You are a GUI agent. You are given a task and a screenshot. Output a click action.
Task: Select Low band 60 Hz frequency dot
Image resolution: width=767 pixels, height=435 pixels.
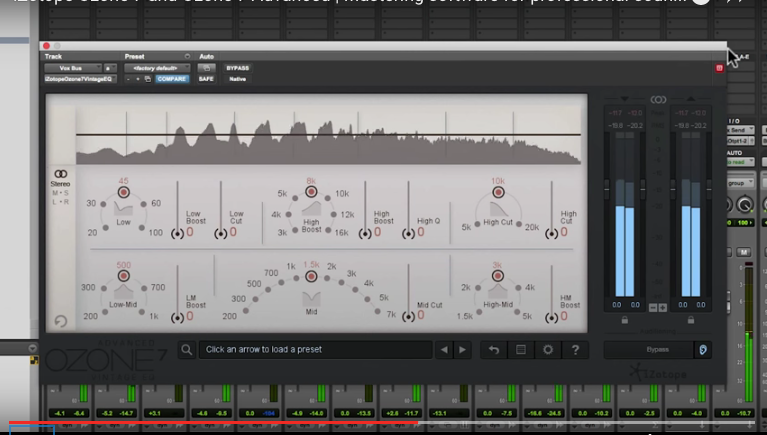(143, 204)
